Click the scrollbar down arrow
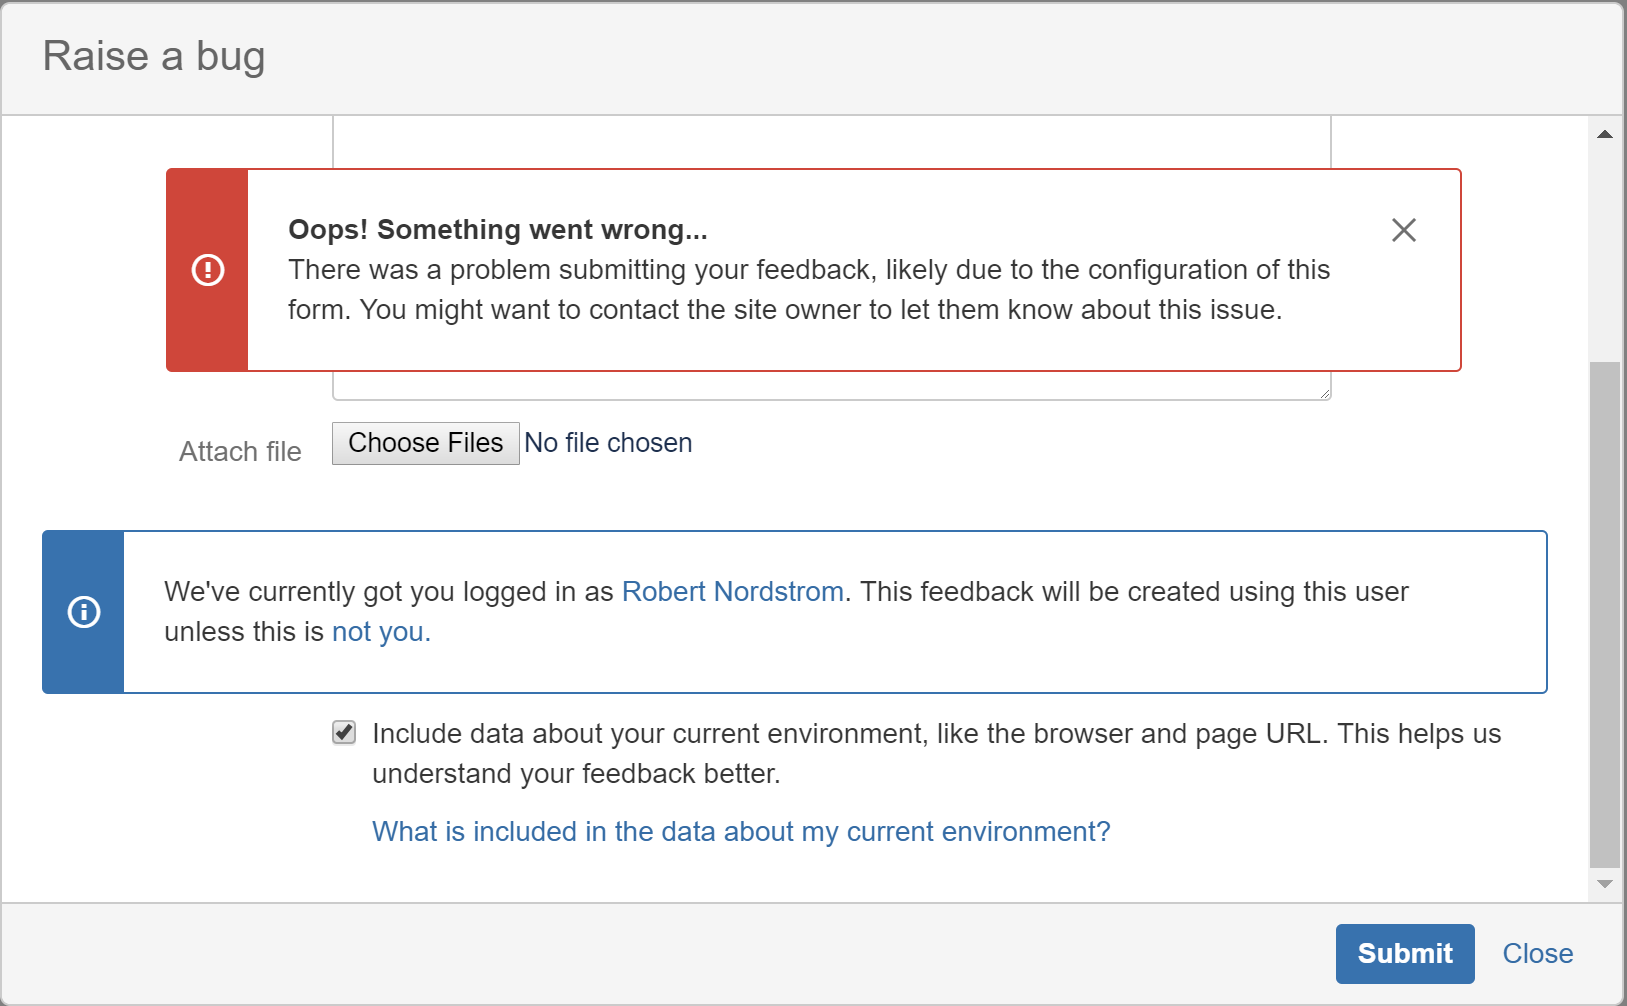Image resolution: width=1627 pixels, height=1006 pixels. click(1605, 884)
